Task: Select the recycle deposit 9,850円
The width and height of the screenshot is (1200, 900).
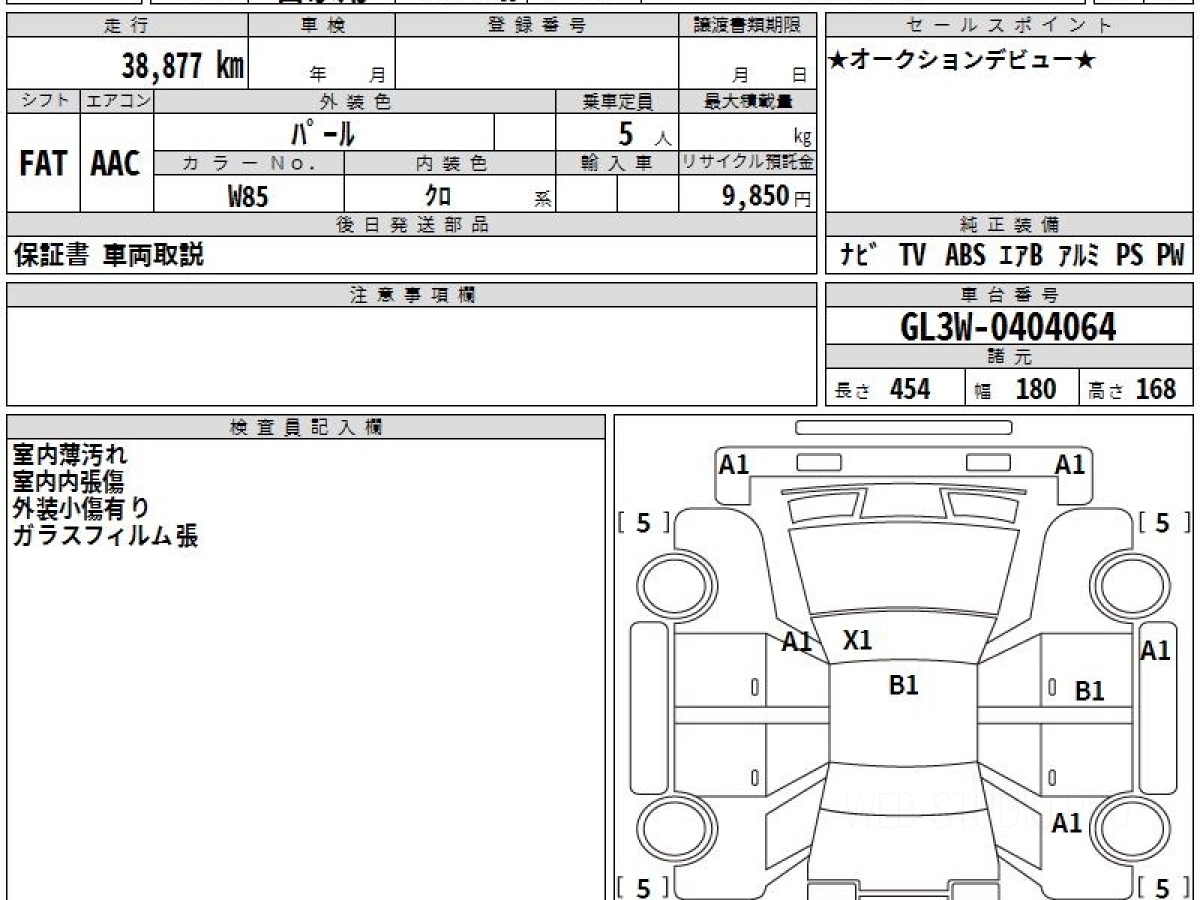Action: pos(767,196)
